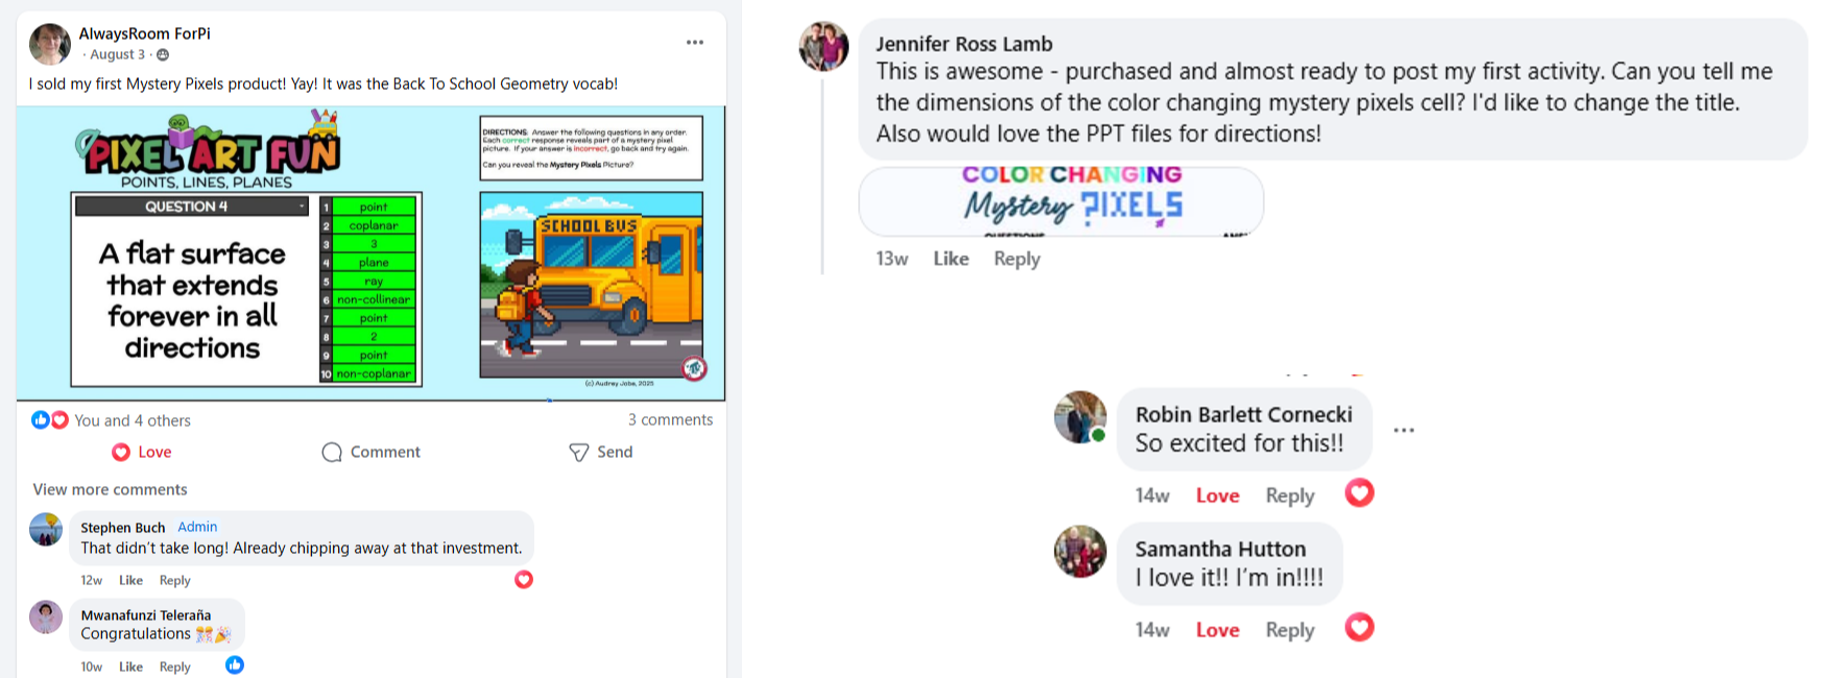1824x679 pixels.
Task: Open the Color Changing Mystery Pixels attachment
Action: click(x=1061, y=201)
